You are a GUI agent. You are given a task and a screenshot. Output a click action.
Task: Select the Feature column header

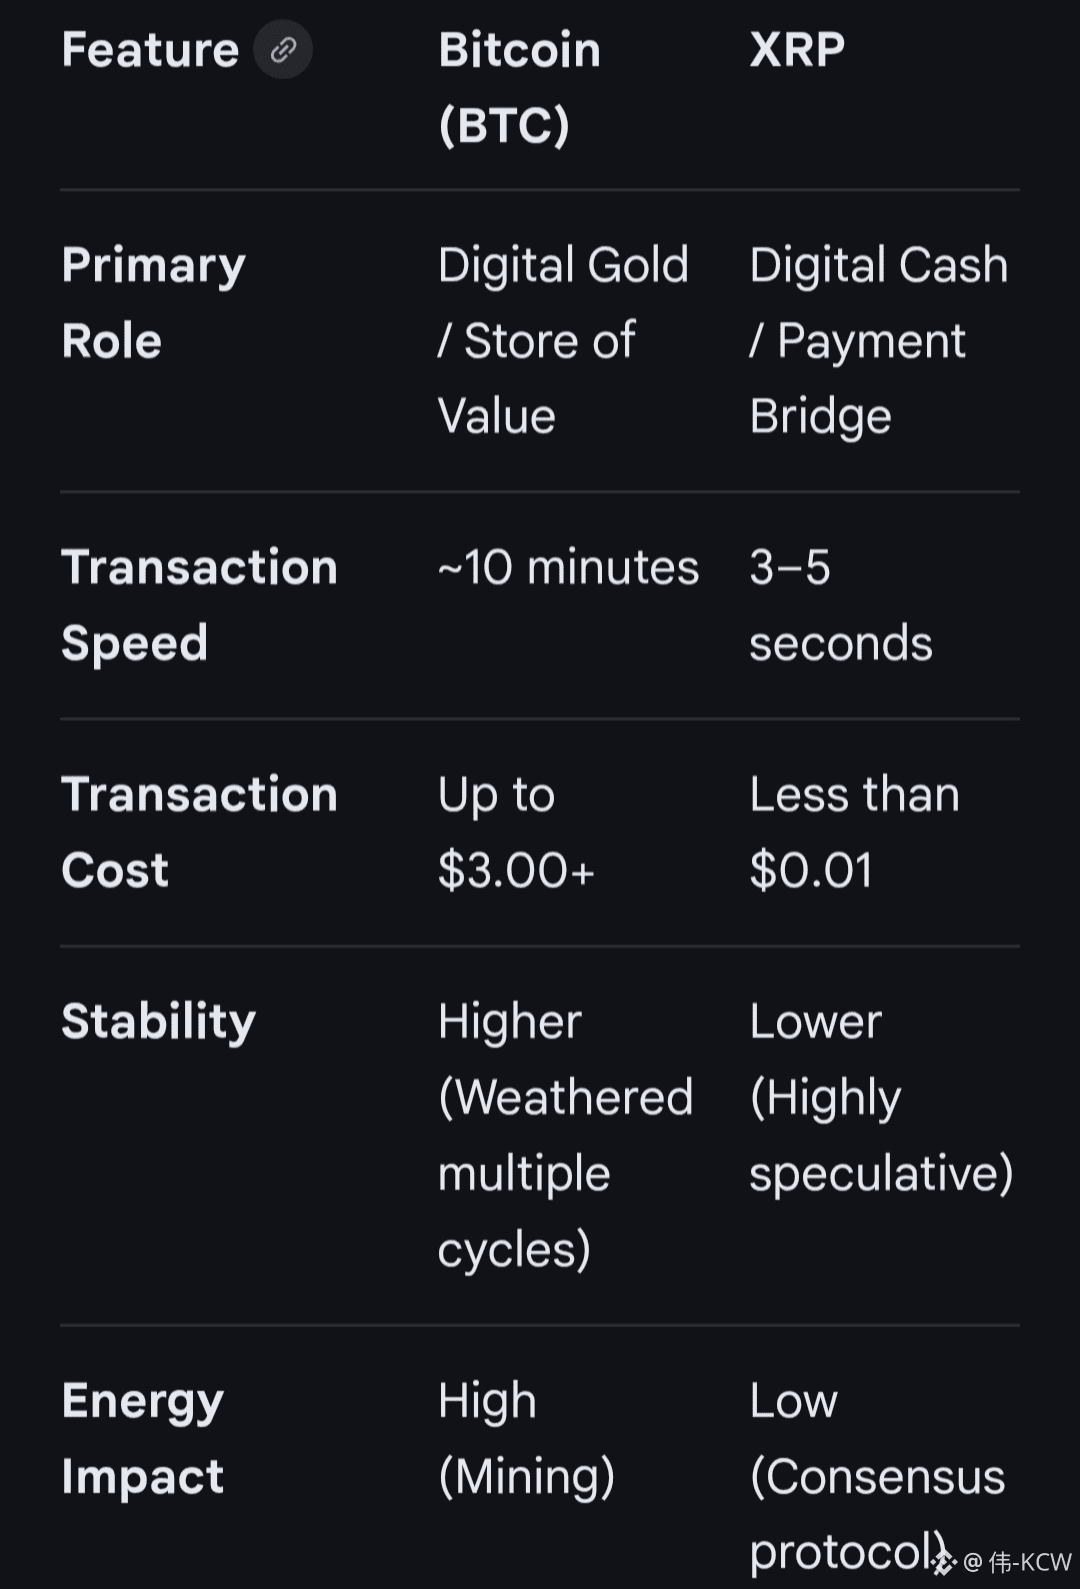pyautogui.click(x=150, y=50)
